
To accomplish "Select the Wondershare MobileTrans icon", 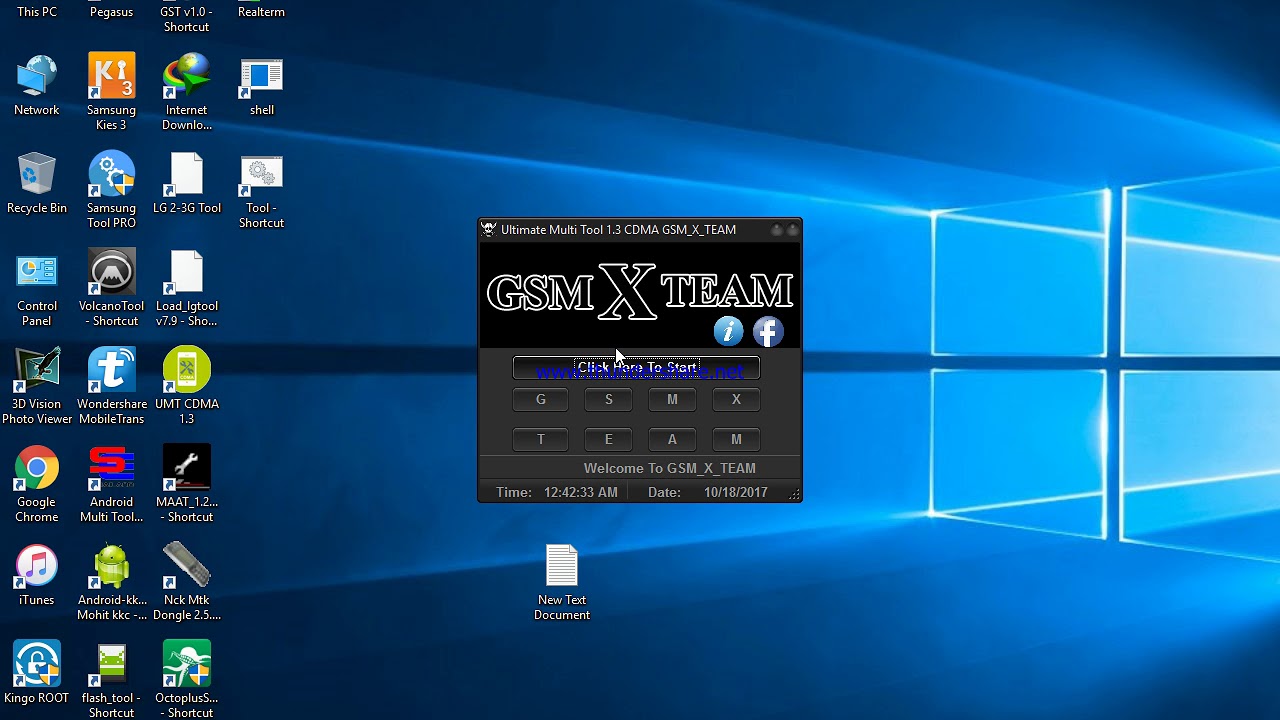I will pos(111,386).
